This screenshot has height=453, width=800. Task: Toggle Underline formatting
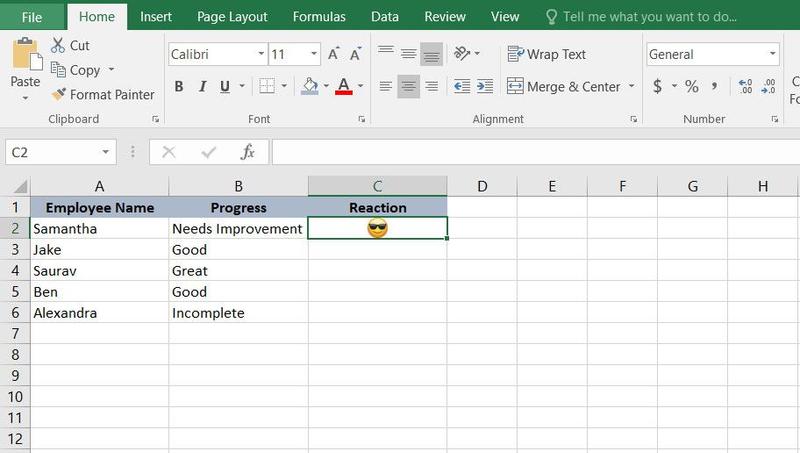tap(224, 86)
